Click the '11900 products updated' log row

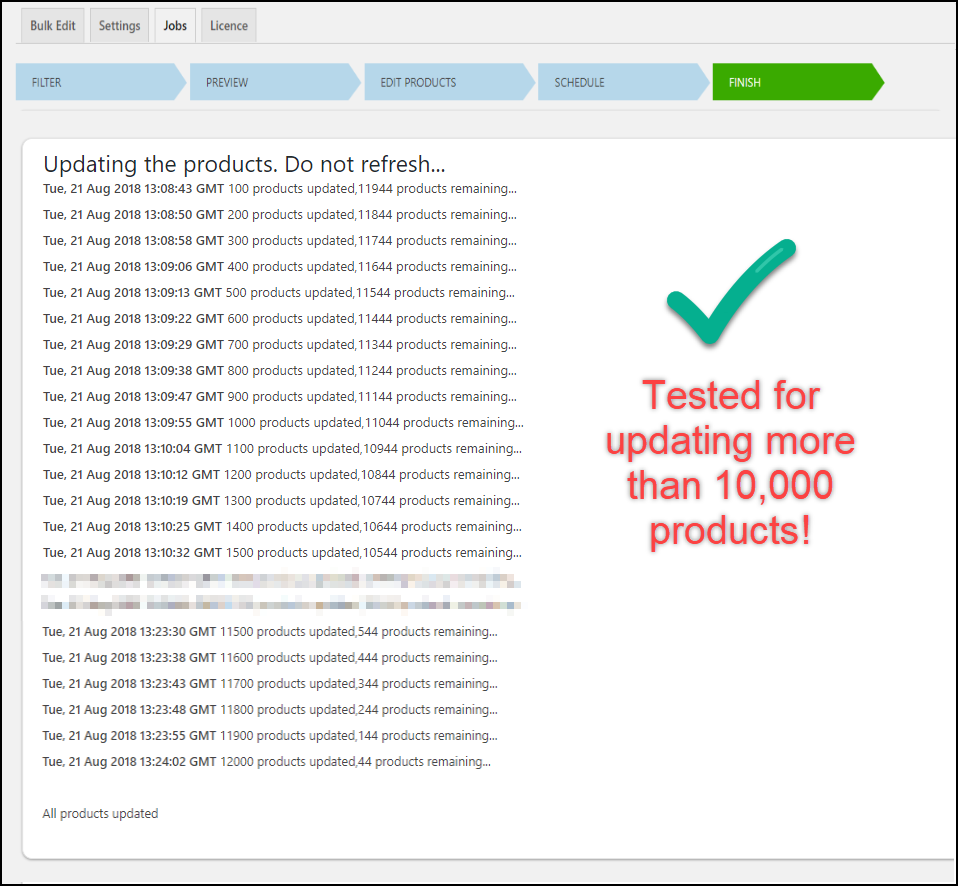[x=270, y=736]
